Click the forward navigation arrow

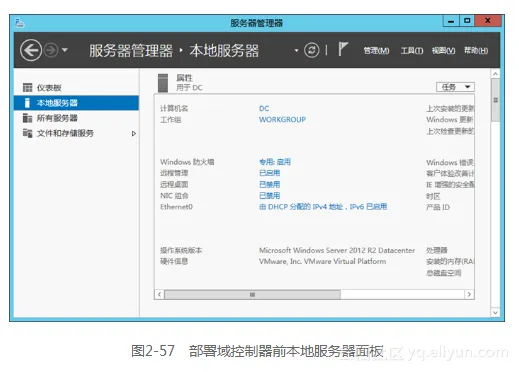[x=51, y=51]
